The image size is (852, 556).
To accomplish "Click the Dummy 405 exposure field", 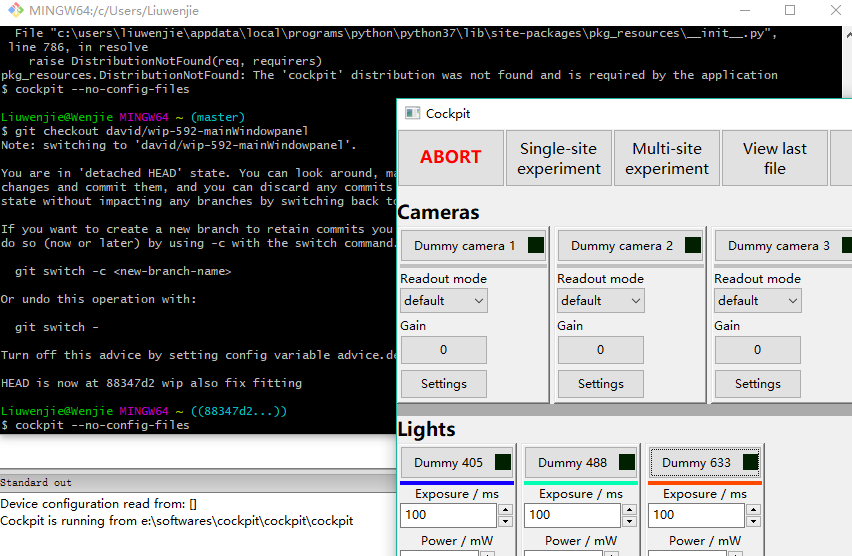I will pyautogui.click(x=449, y=515).
